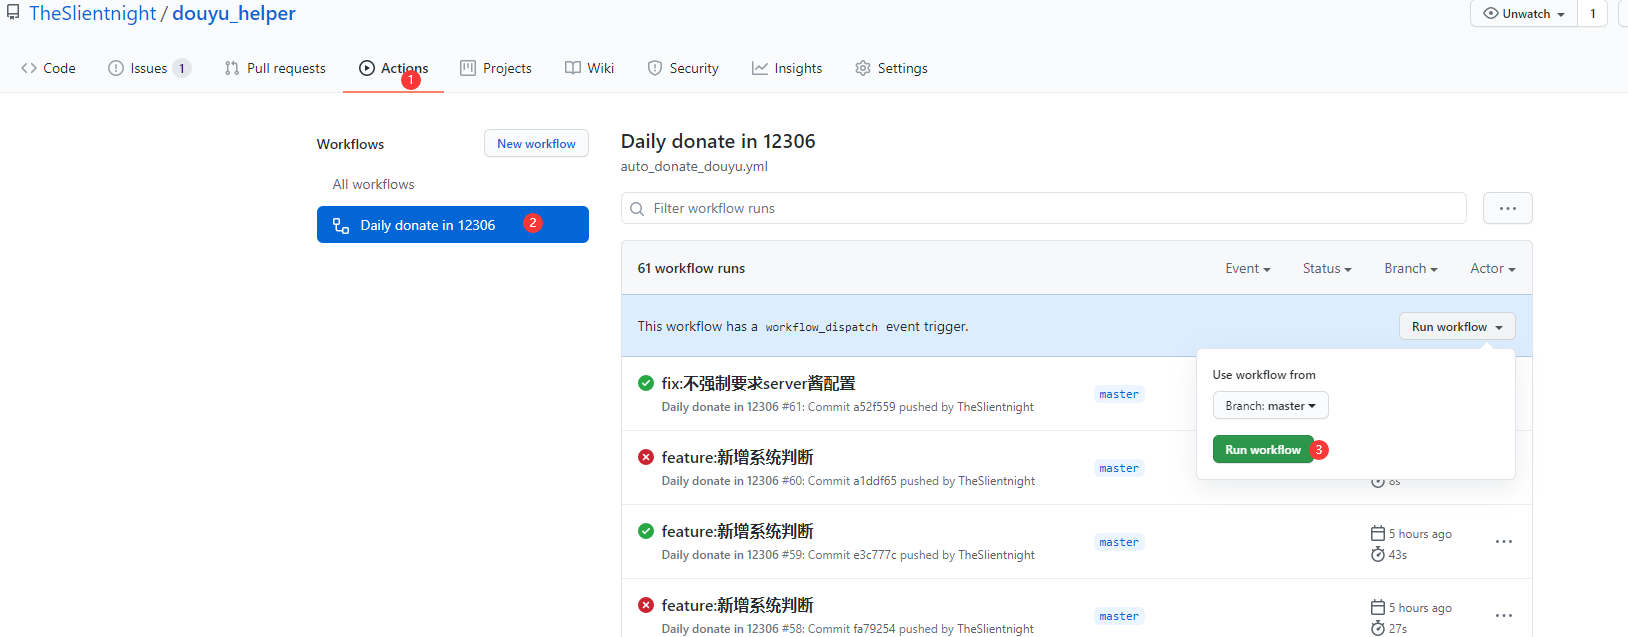
Task: Expand the Actor filter dropdown
Action: click(x=1493, y=268)
